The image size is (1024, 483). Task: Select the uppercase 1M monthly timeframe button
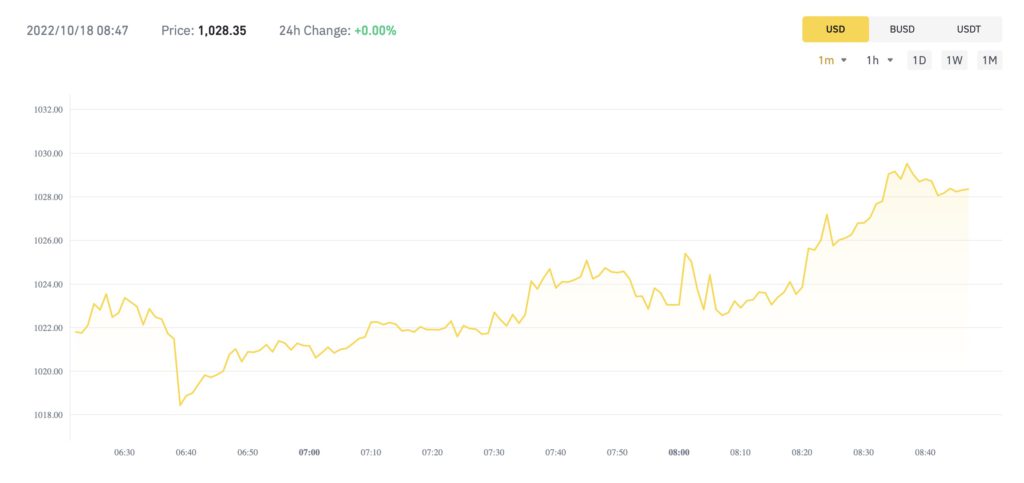tap(989, 60)
